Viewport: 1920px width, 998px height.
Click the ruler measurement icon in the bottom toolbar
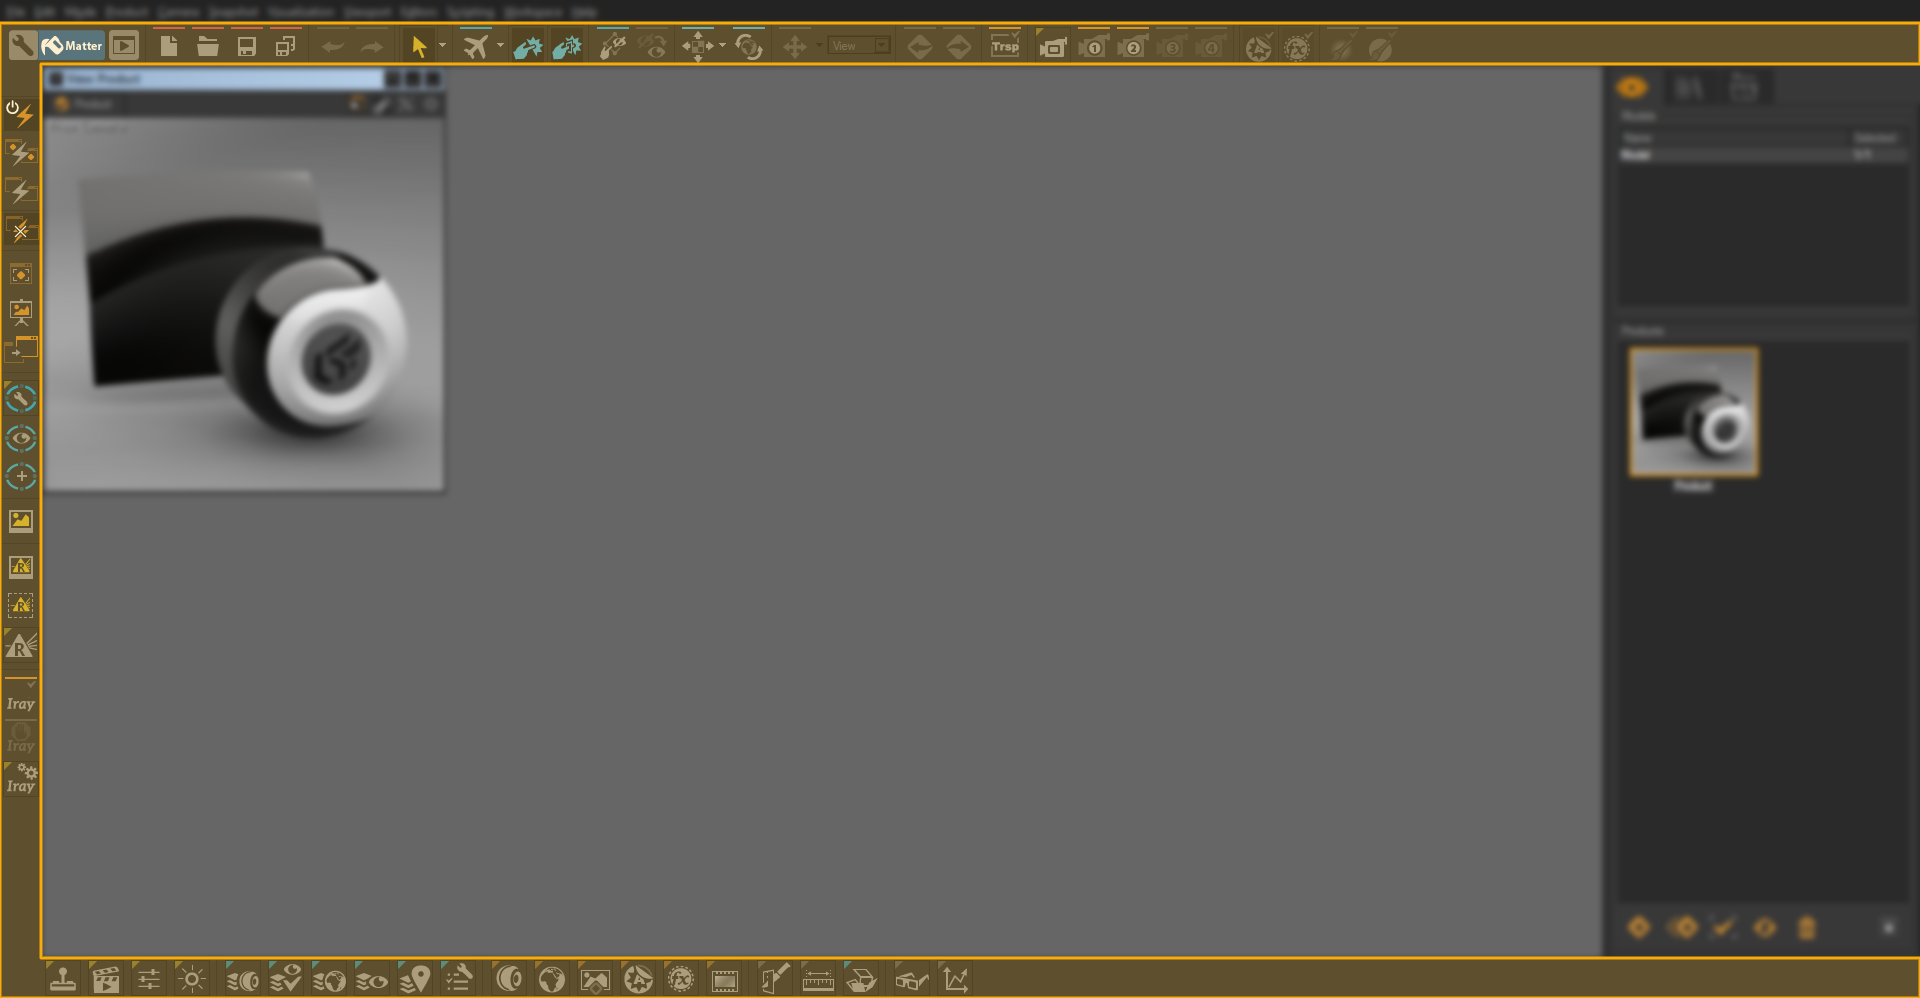(x=818, y=978)
